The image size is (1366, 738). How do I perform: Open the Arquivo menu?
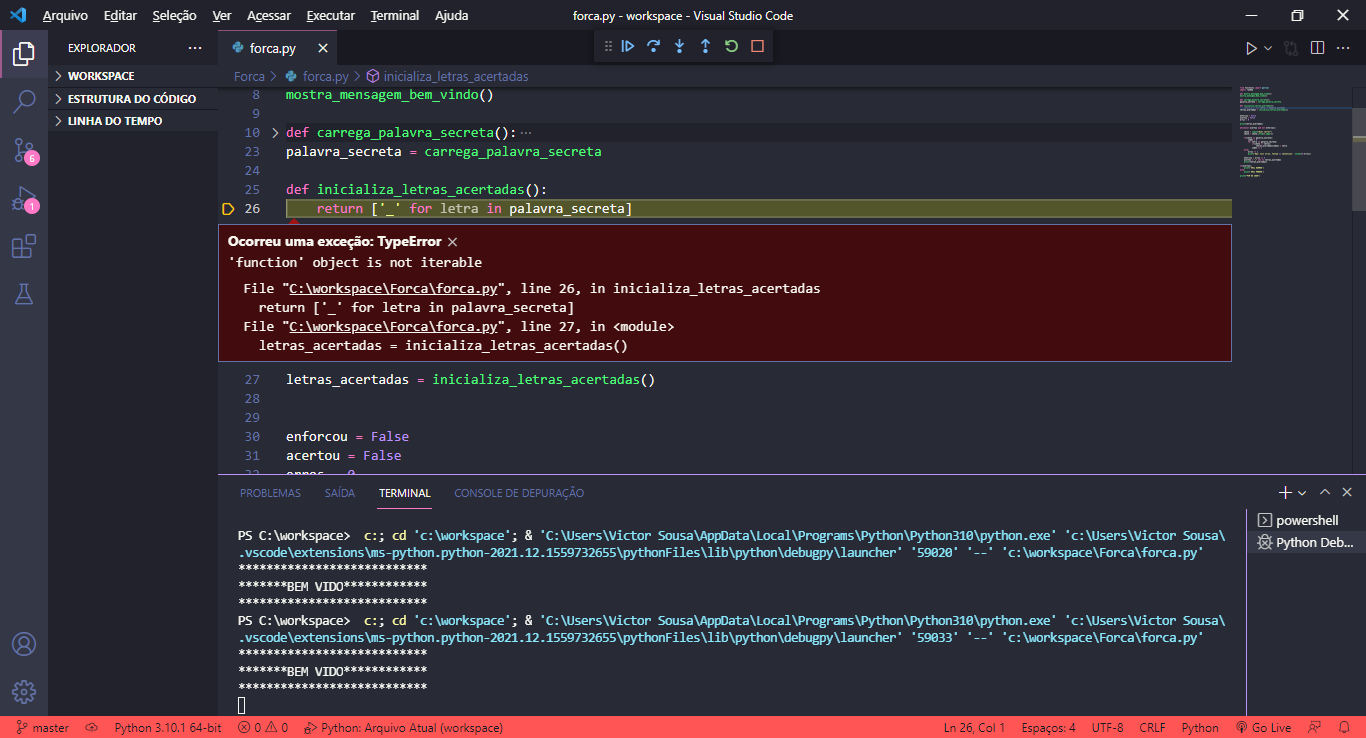tap(65, 16)
